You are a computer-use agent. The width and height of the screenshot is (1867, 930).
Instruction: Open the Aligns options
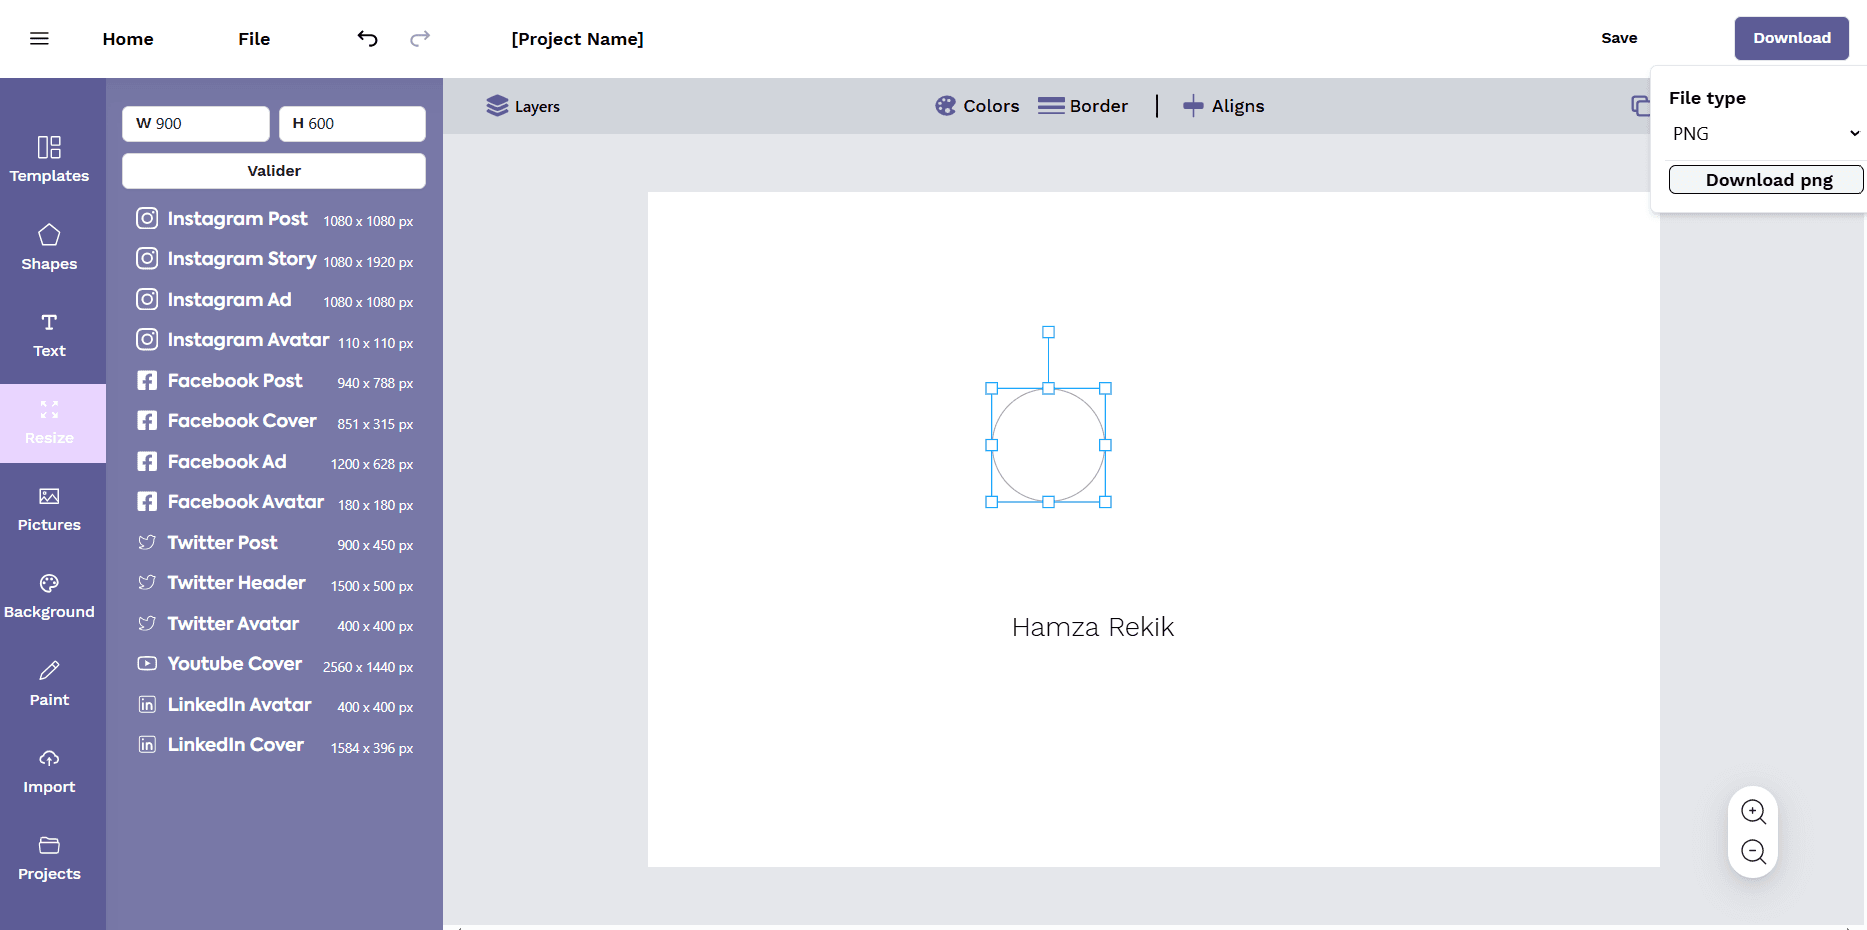coord(1223,106)
